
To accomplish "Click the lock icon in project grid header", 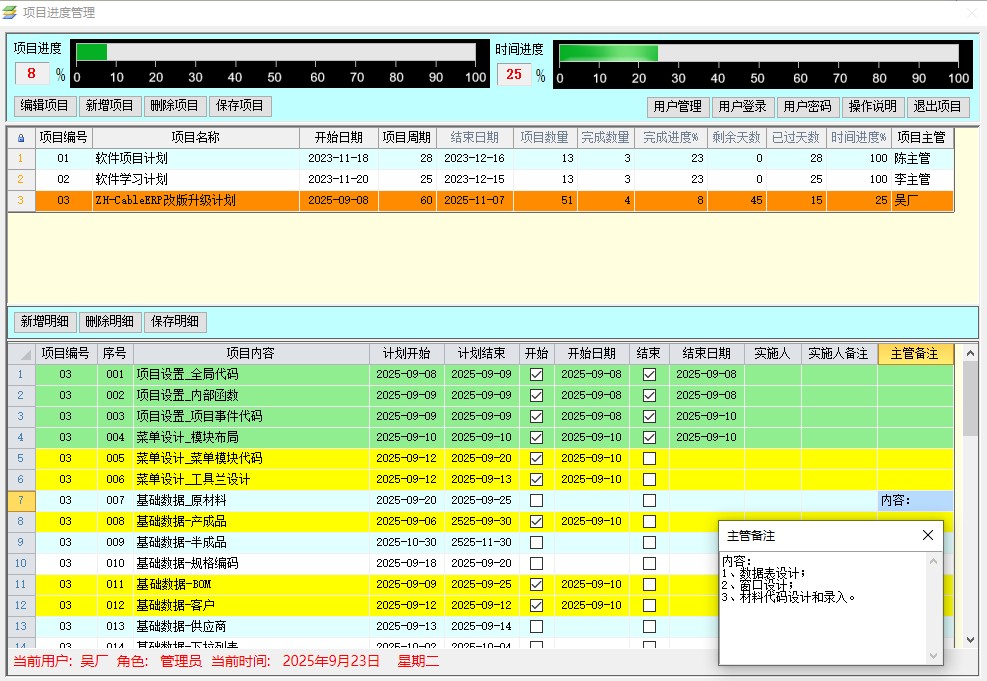I will (21, 138).
